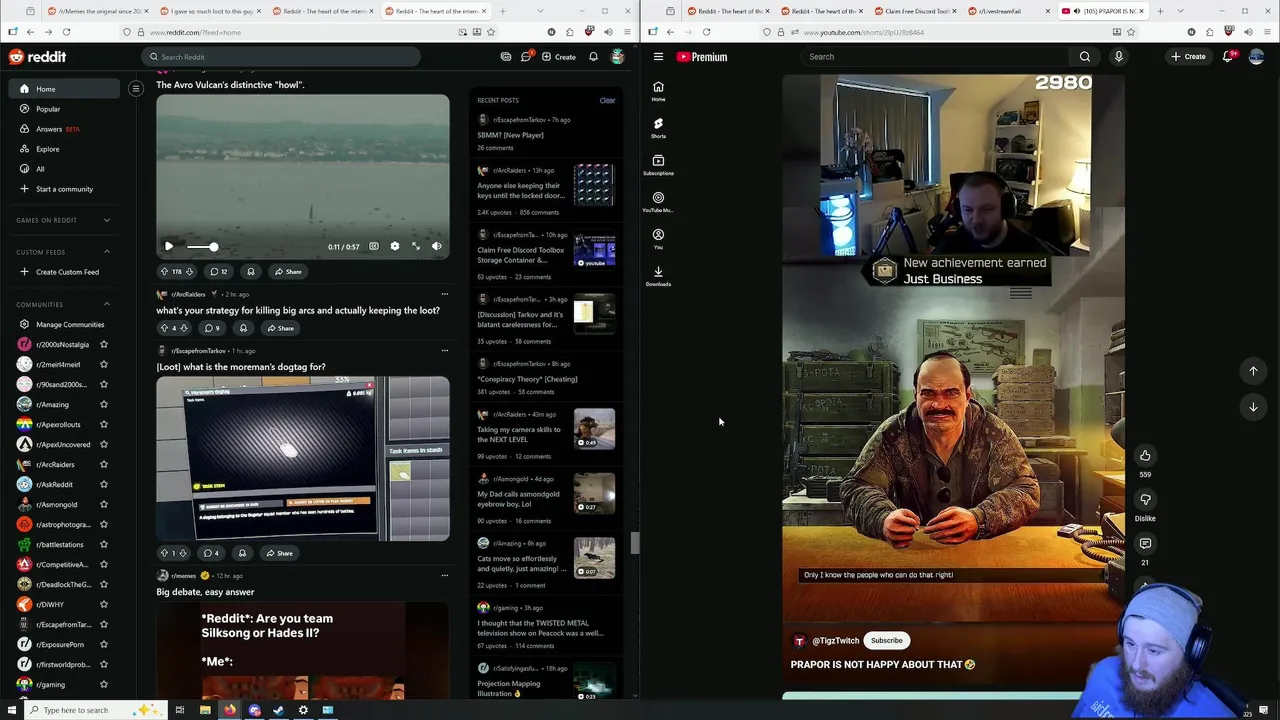Open Reddit notifications bell

click(593, 57)
